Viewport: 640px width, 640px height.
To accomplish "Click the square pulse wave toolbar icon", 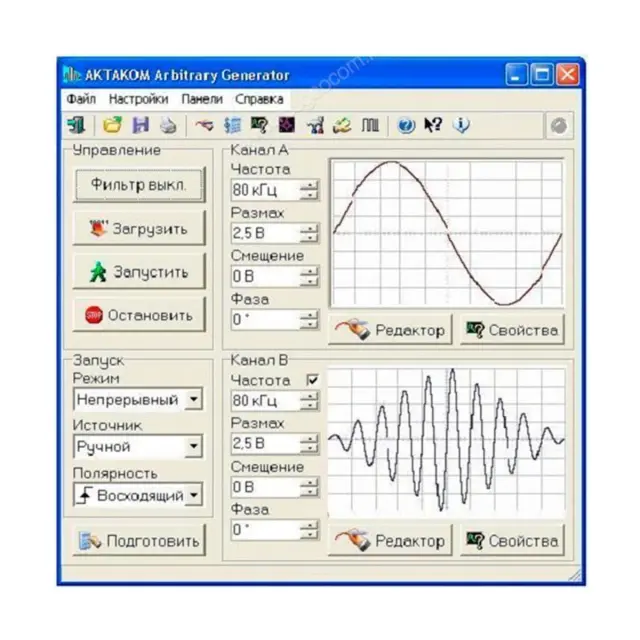I will click(x=370, y=125).
